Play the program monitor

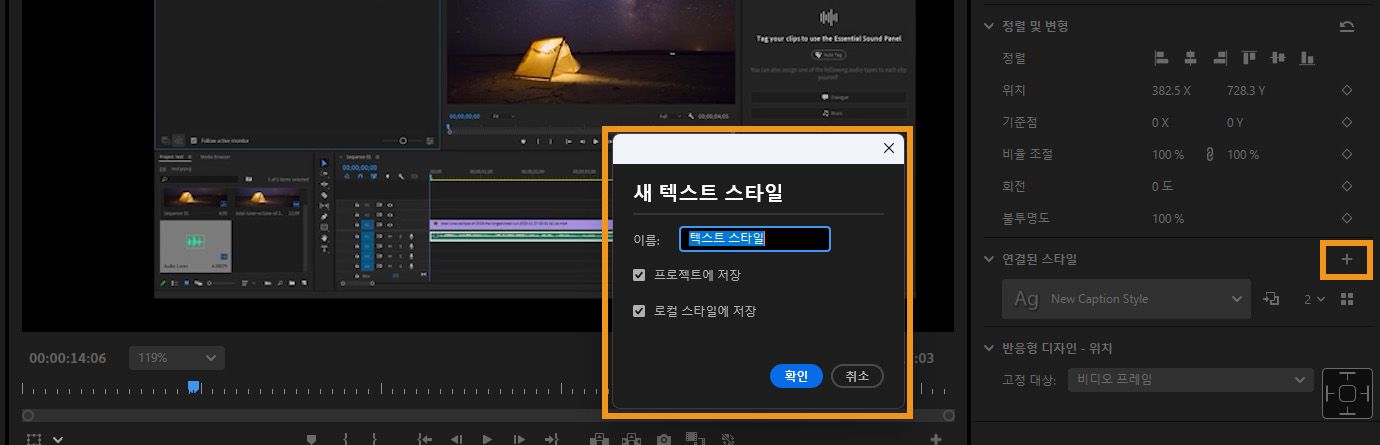(x=487, y=439)
